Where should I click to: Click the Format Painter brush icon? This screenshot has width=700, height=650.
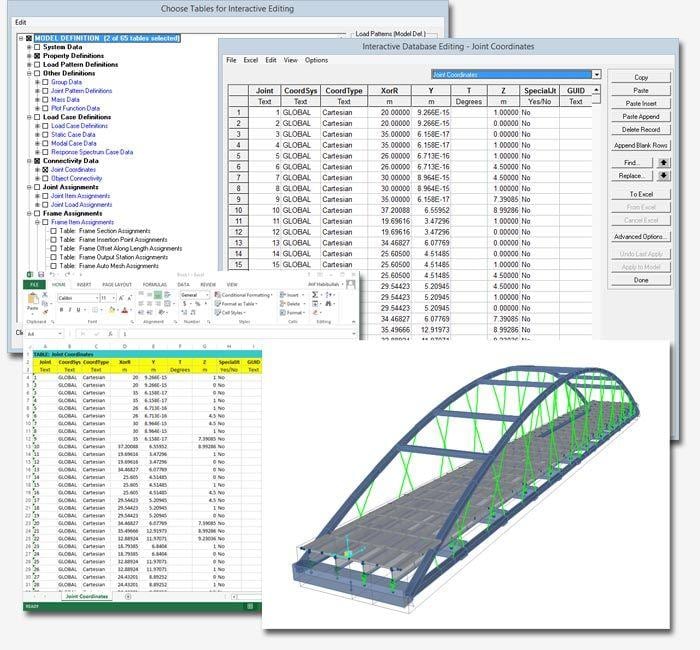[x=45, y=312]
